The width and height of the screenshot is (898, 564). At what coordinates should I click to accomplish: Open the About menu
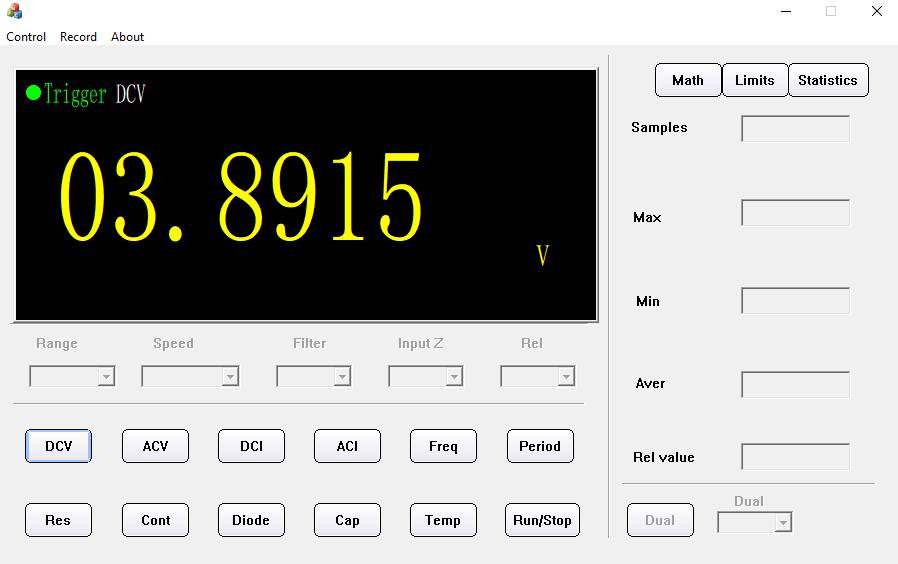point(127,37)
